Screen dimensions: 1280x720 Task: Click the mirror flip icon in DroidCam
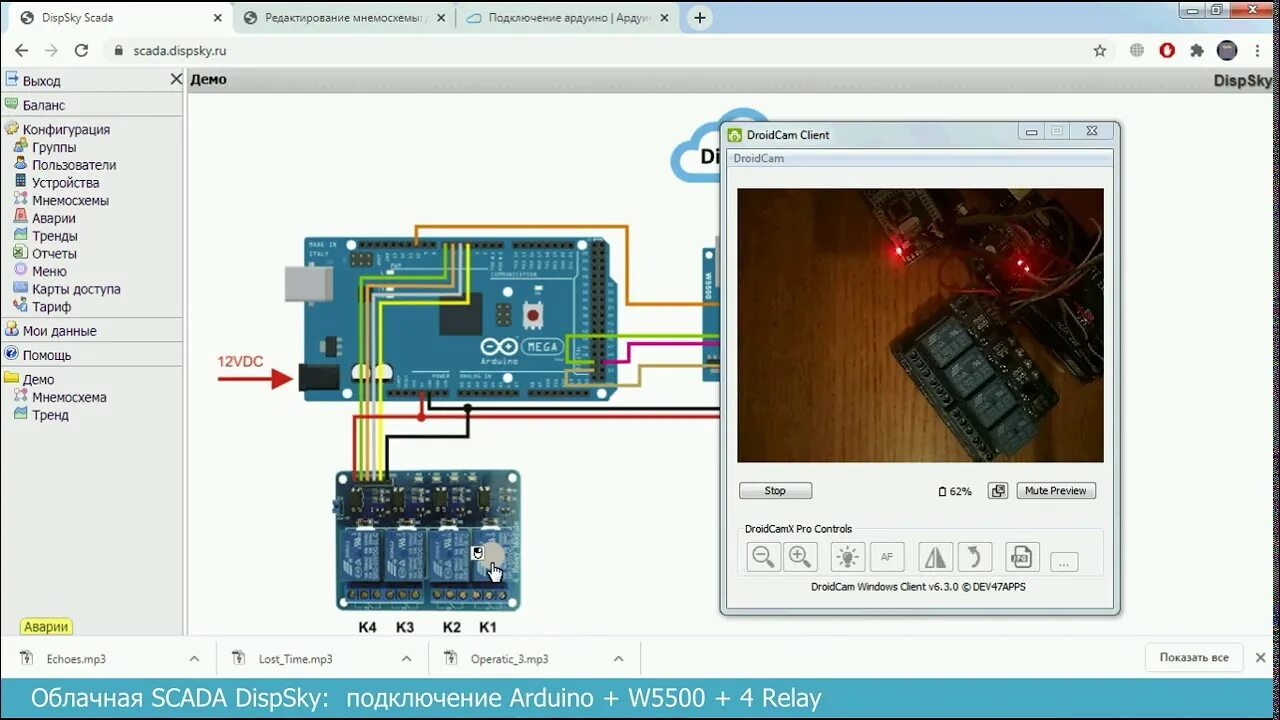936,557
